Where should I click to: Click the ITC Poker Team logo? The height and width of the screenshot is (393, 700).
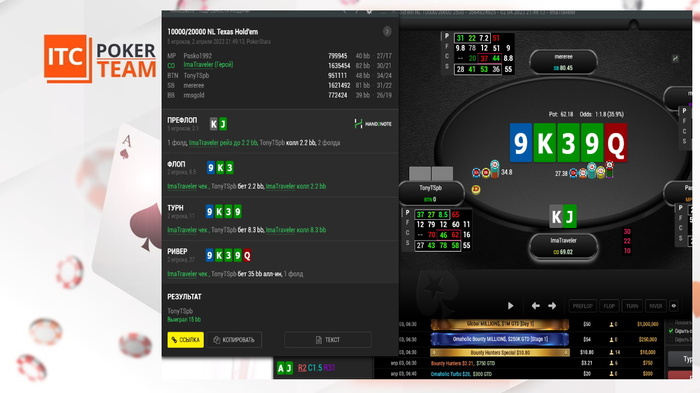[100, 59]
